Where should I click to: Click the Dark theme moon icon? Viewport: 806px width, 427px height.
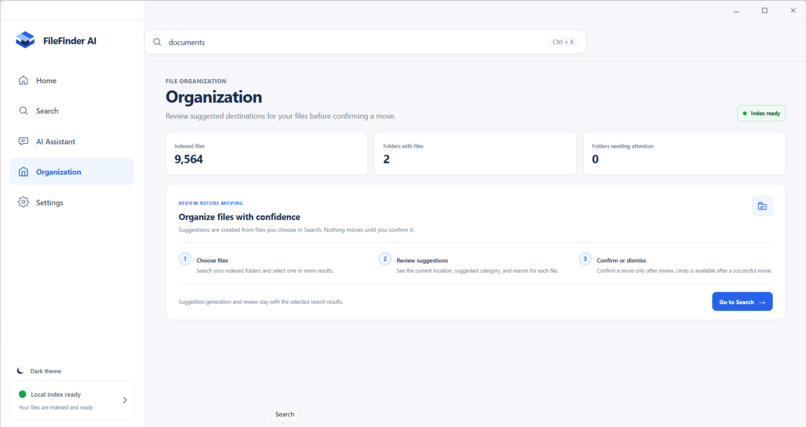20,370
